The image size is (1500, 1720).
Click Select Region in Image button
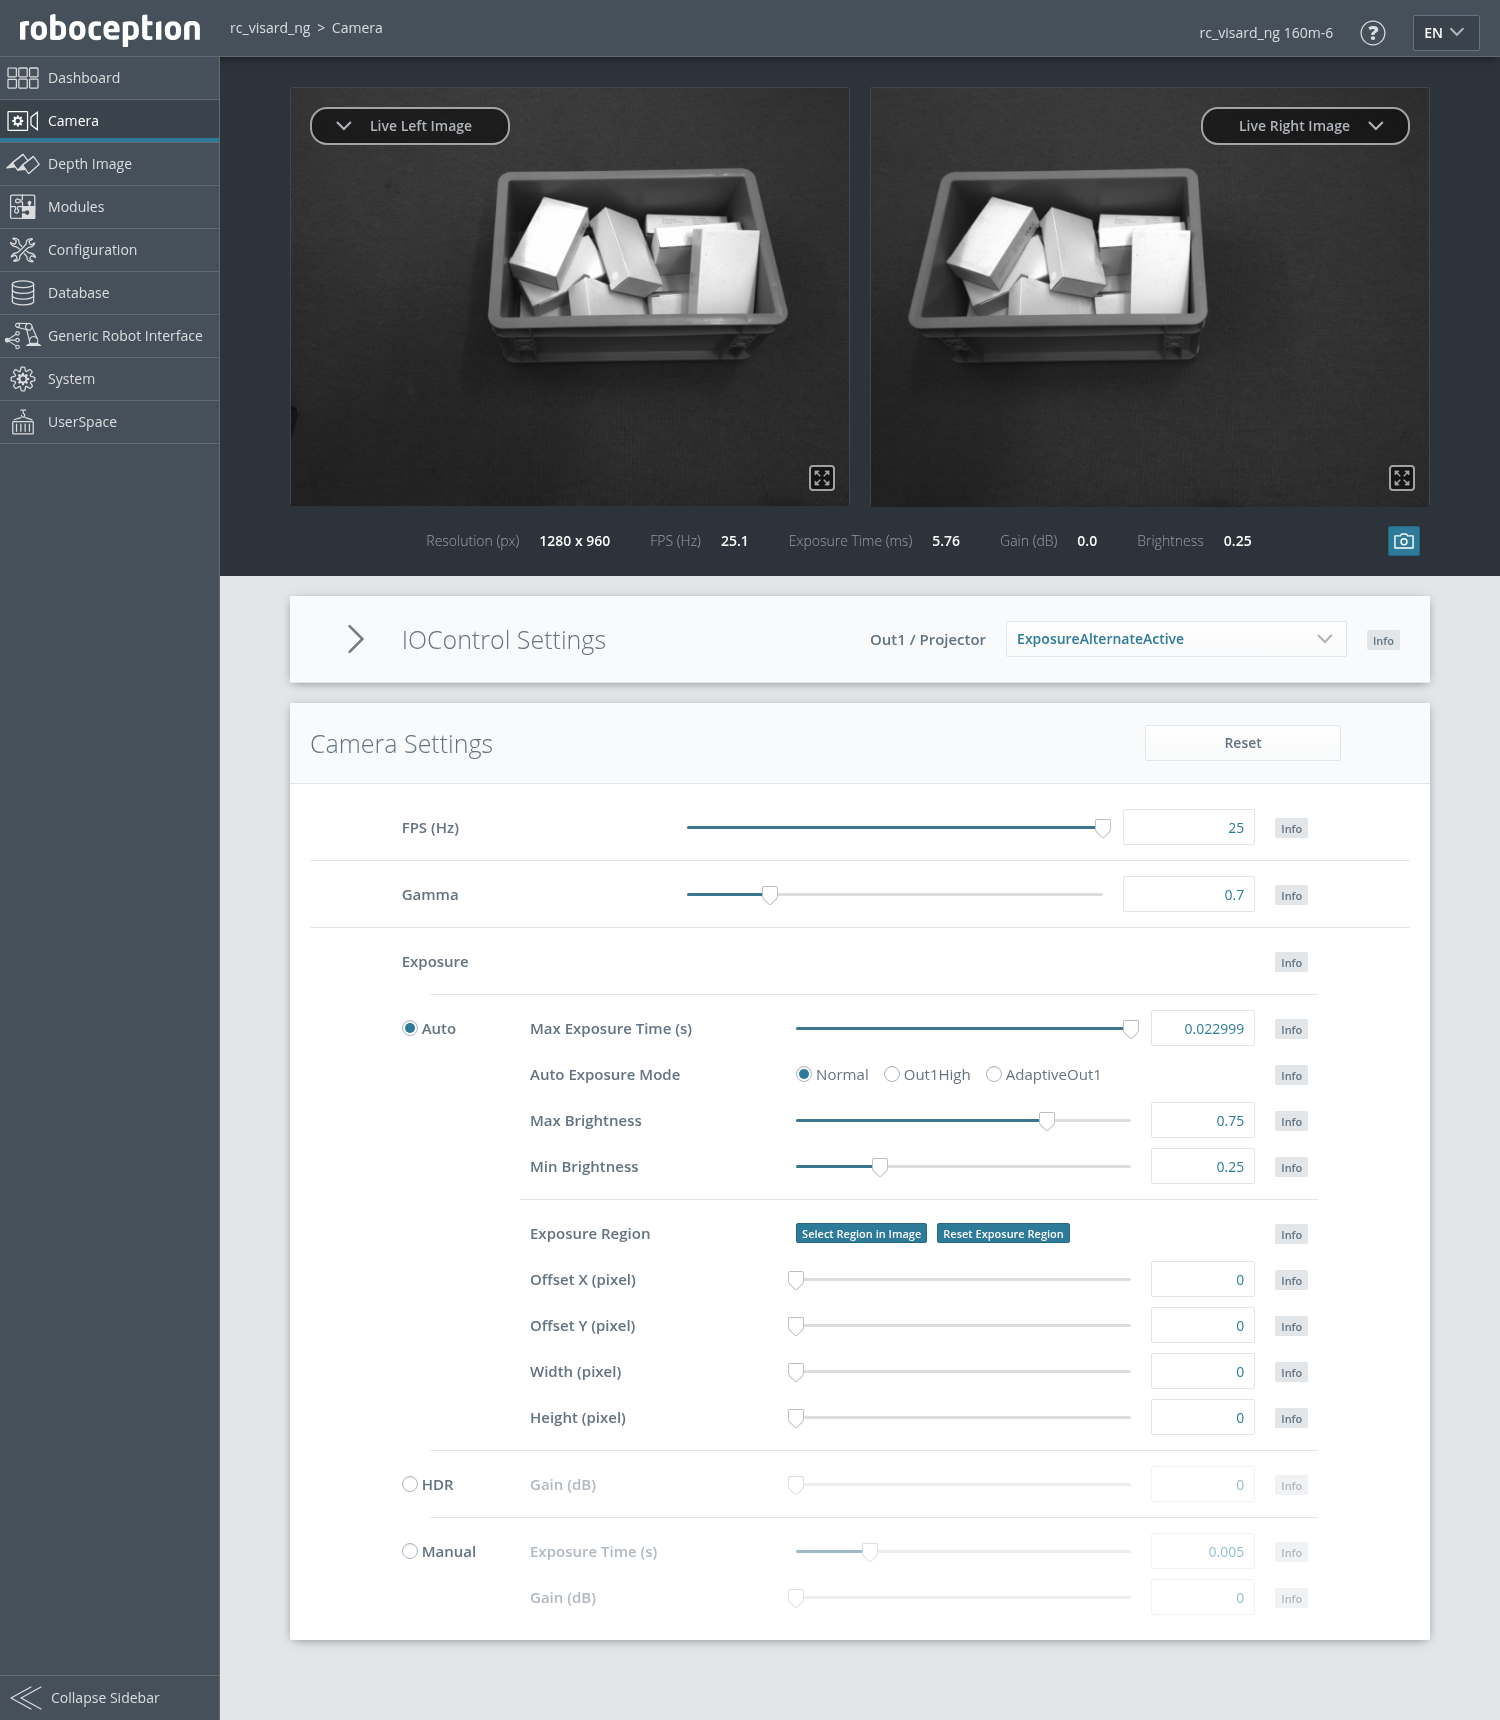click(x=861, y=1234)
